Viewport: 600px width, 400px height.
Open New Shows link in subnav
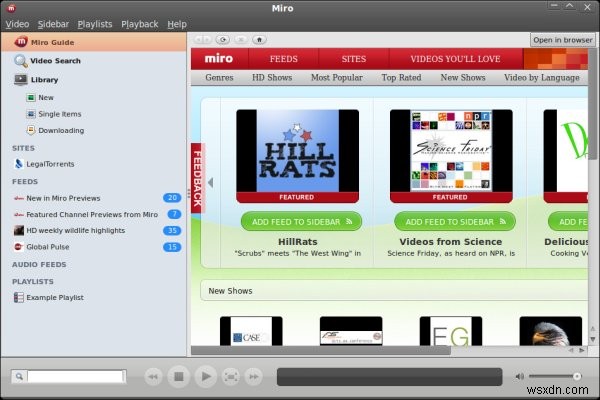(463, 78)
